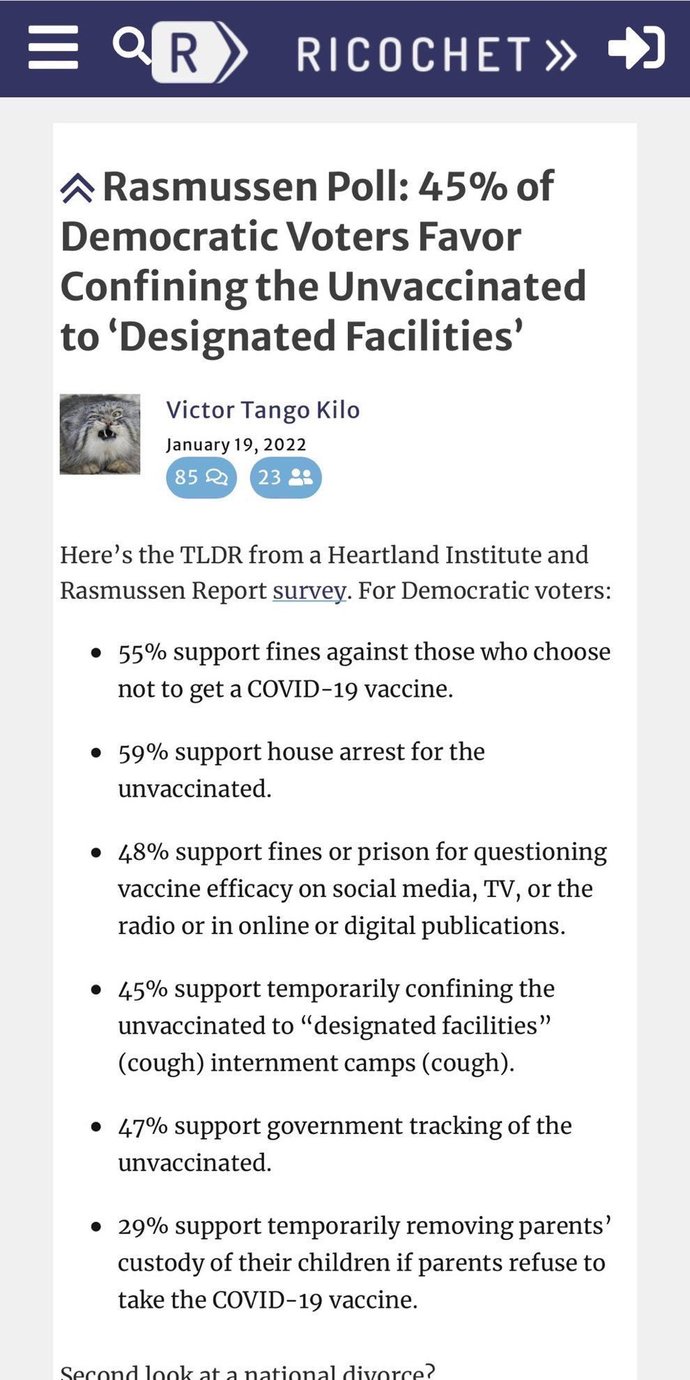Click the Second look at national divorce line
The height and width of the screenshot is (1380, 690).
point(248,1371)
